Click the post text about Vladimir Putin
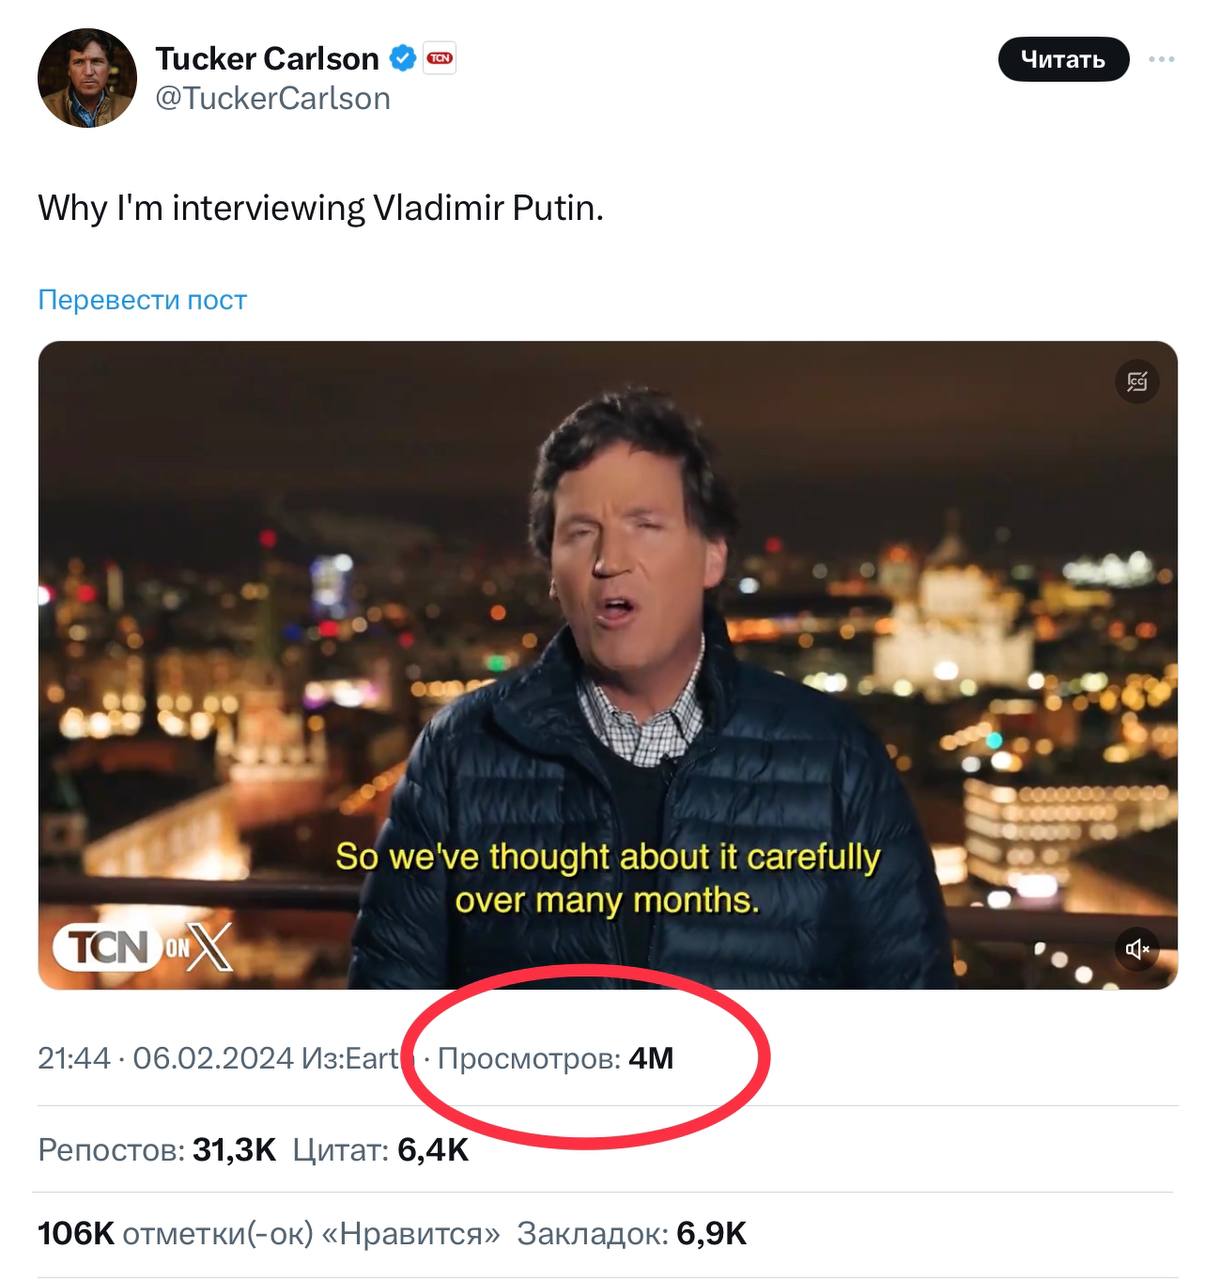Image resolution: width=1205 pixels, height=1280 pixels. (320, 208)
